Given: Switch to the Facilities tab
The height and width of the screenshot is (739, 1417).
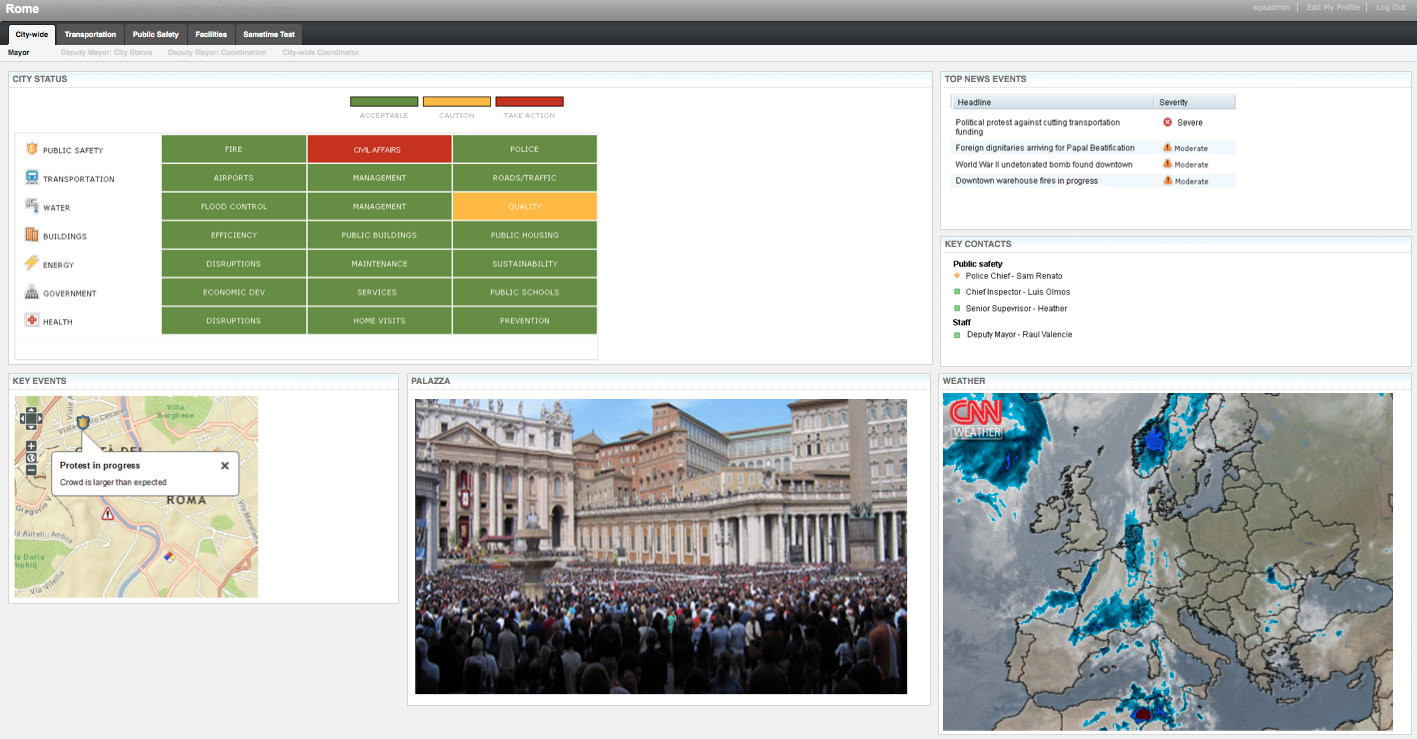Looking at the screenshot, I should coord(211,34).
